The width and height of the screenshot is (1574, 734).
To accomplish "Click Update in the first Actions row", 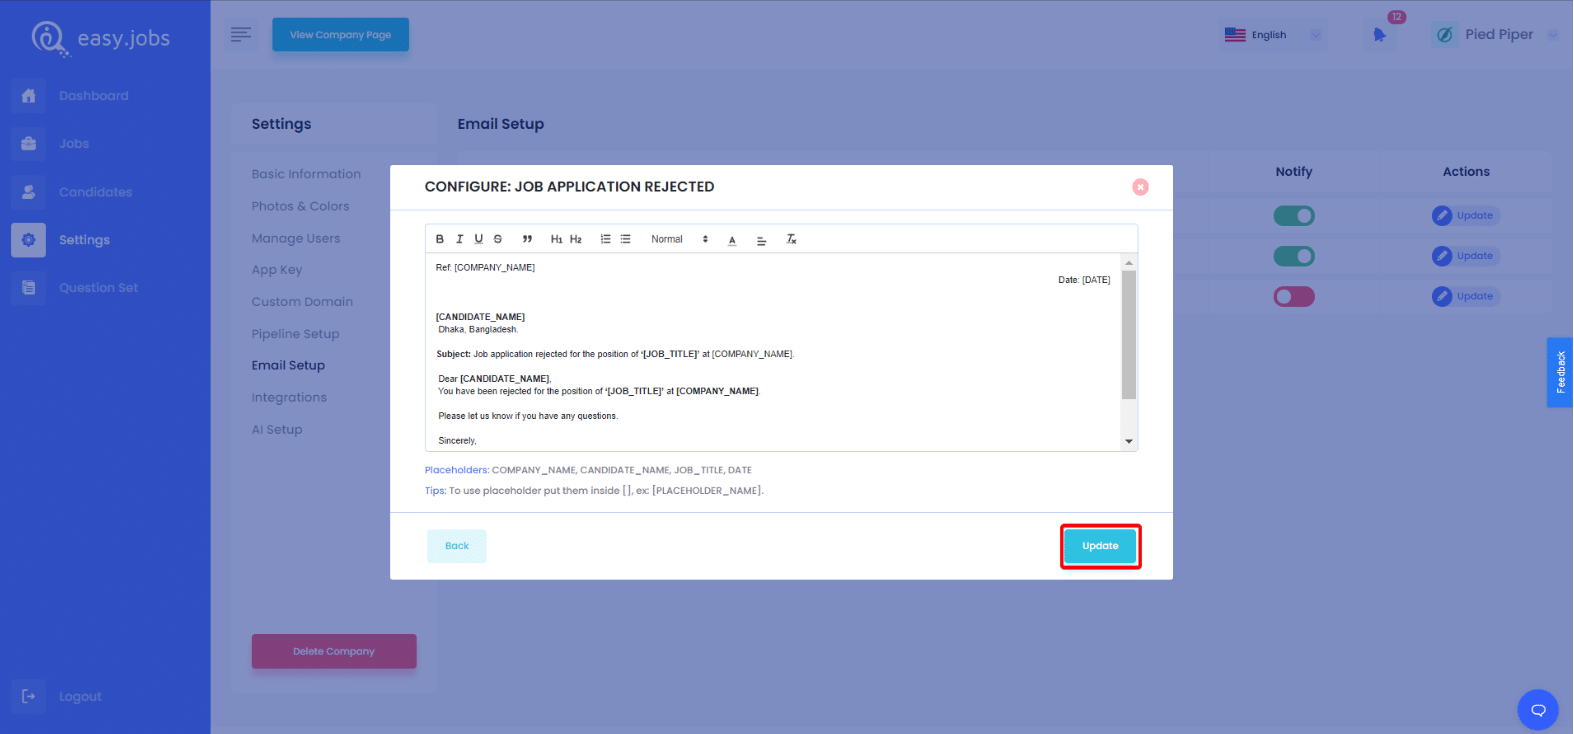I will [x=1465, y=216].
